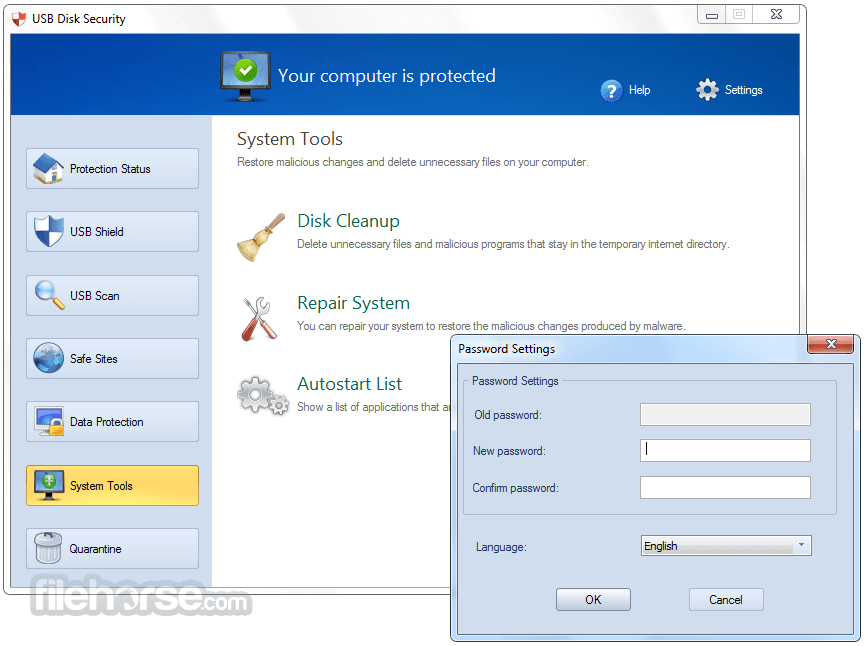Click the USB Disk Security title bar shield icon
This screenshot has height=646, width=865.
tap(19, 19)
